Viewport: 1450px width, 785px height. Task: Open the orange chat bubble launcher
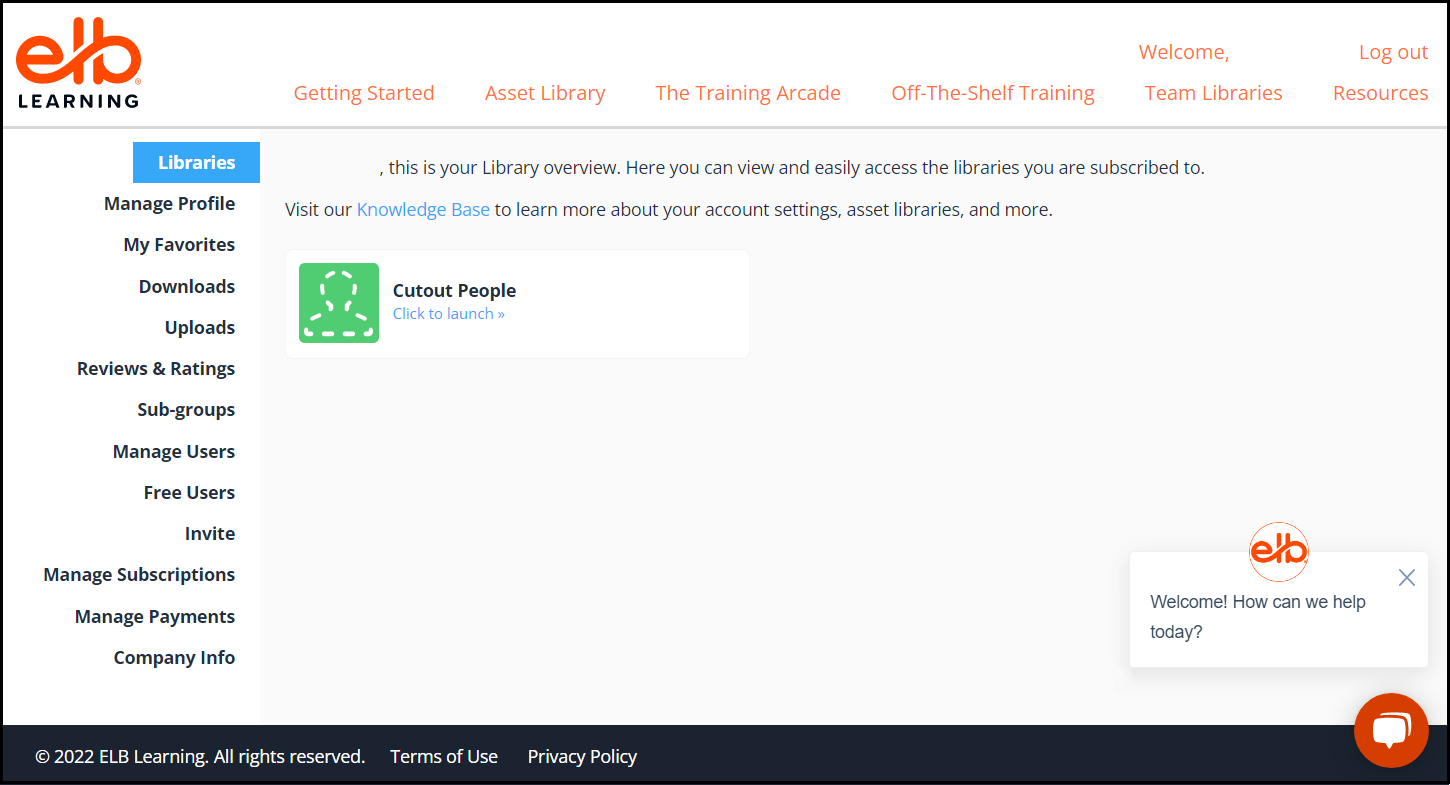click(1390, 730)
